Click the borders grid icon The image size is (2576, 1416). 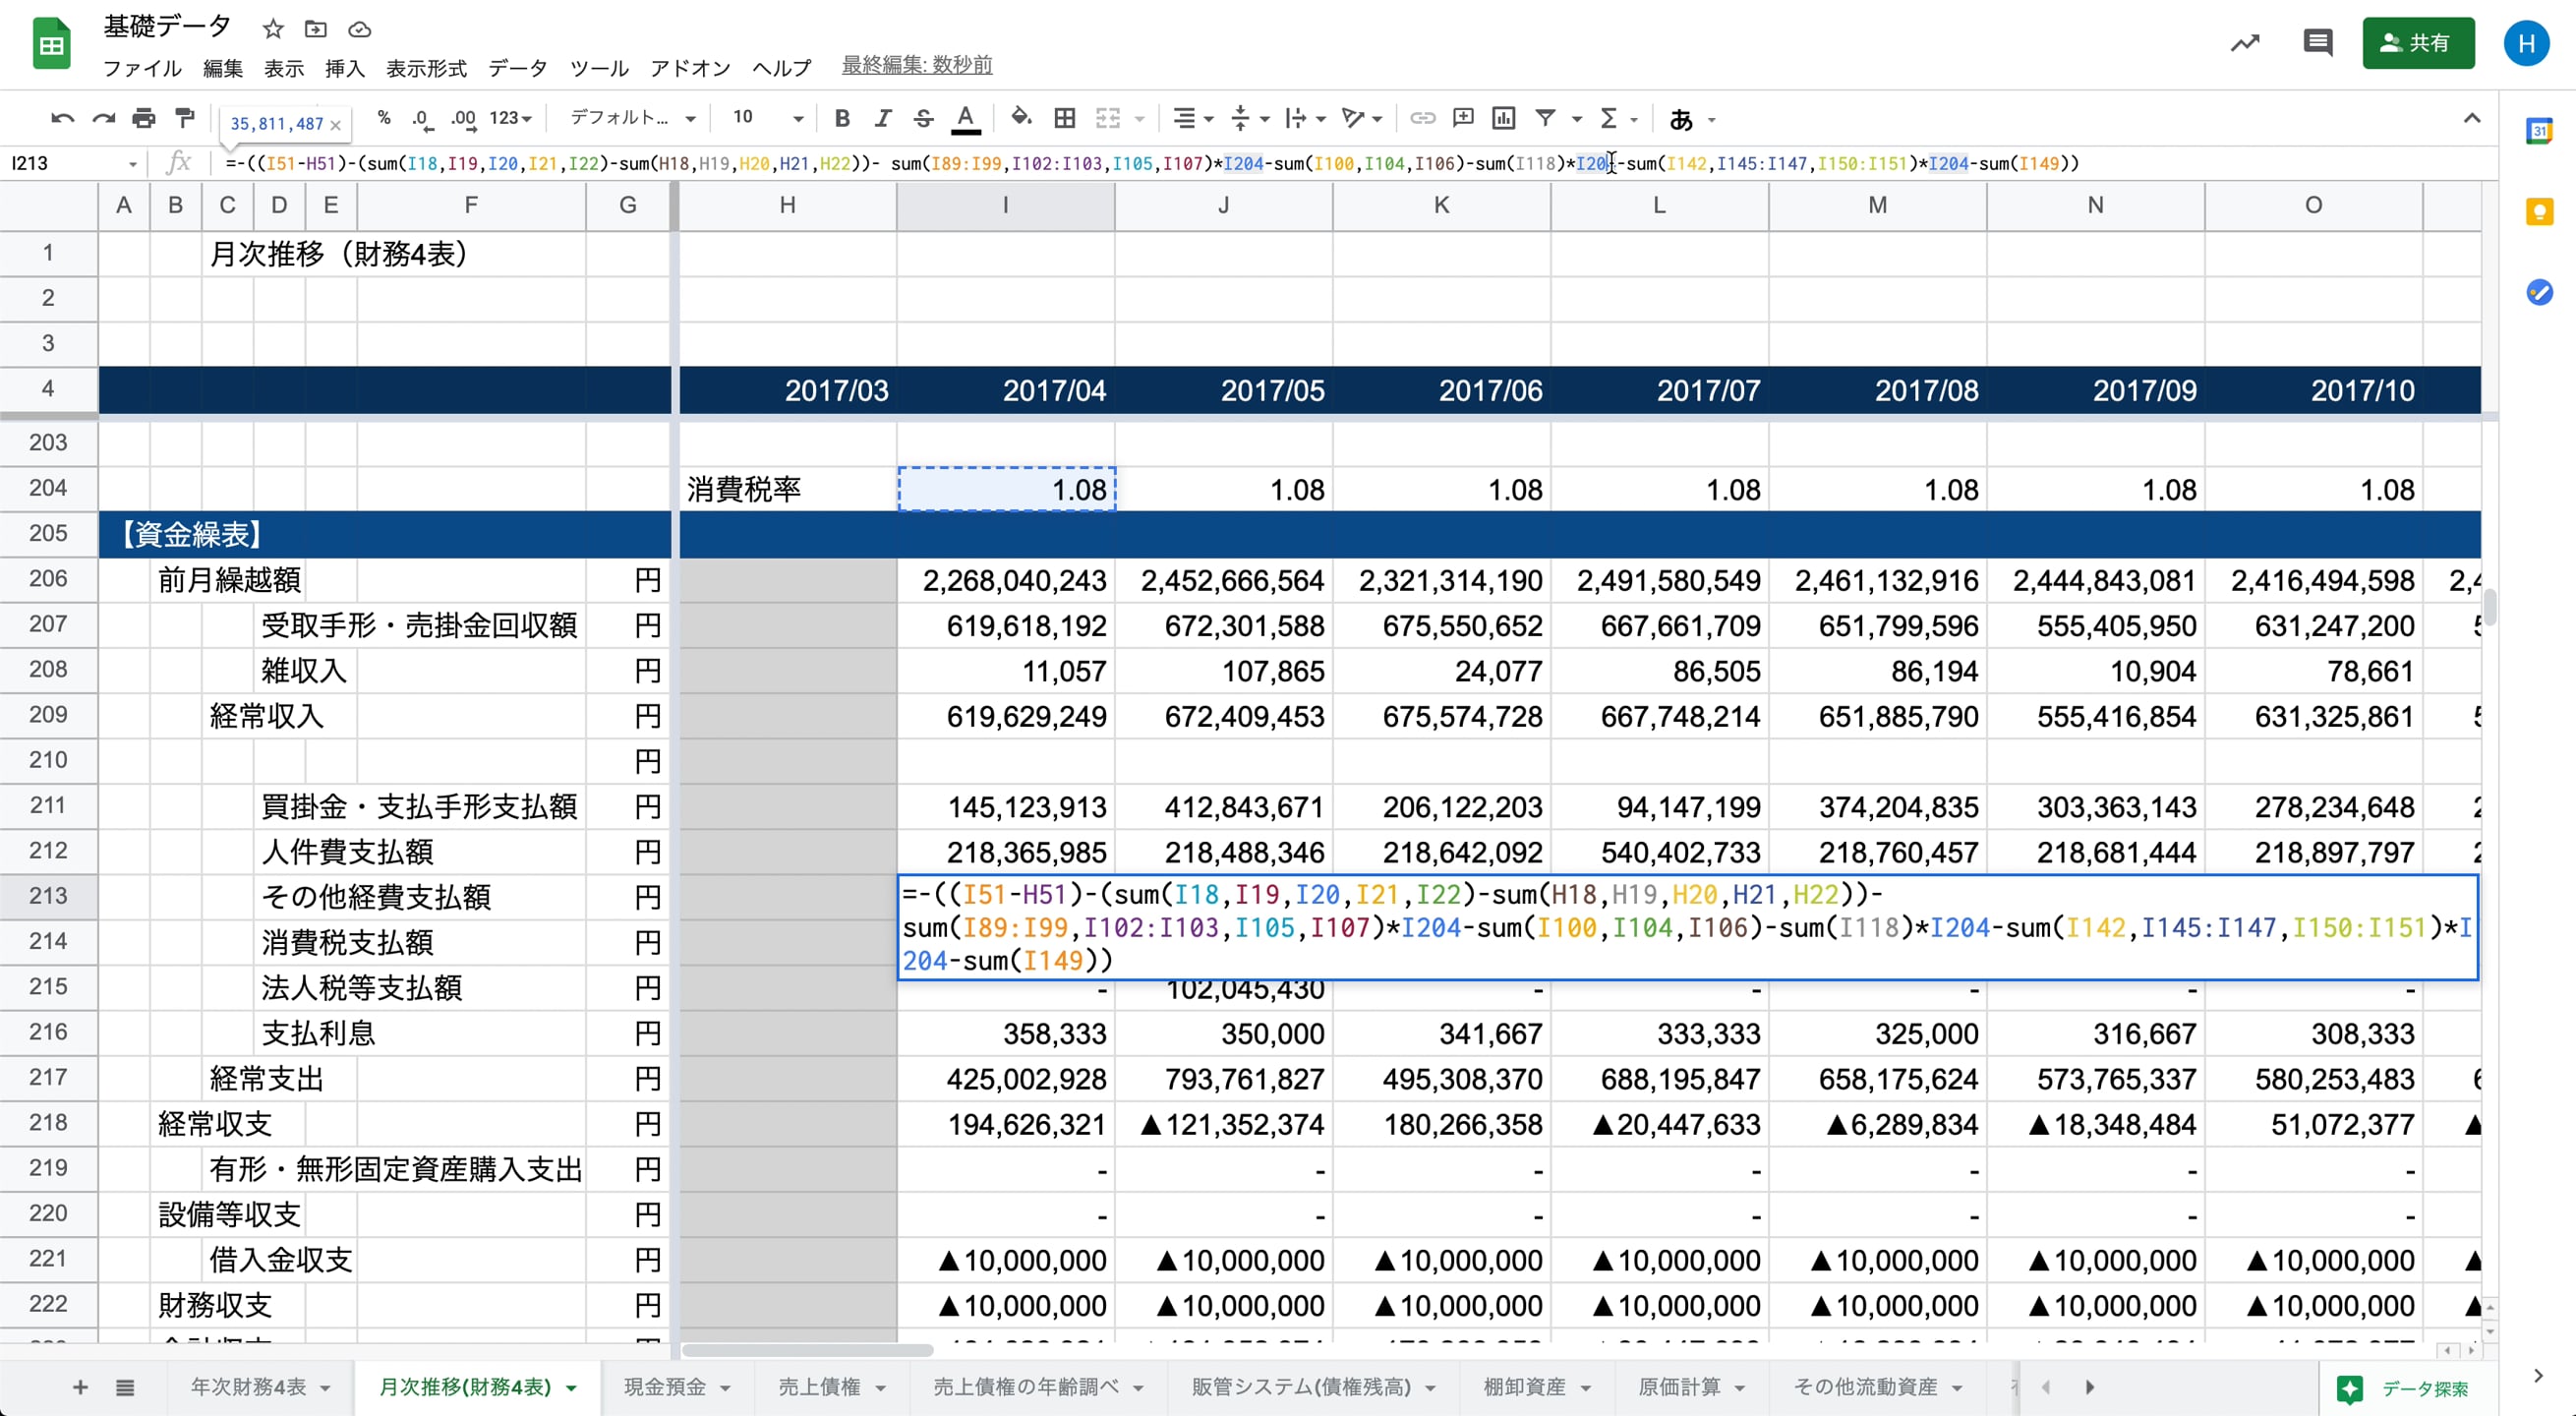(x=1065, y=119)
